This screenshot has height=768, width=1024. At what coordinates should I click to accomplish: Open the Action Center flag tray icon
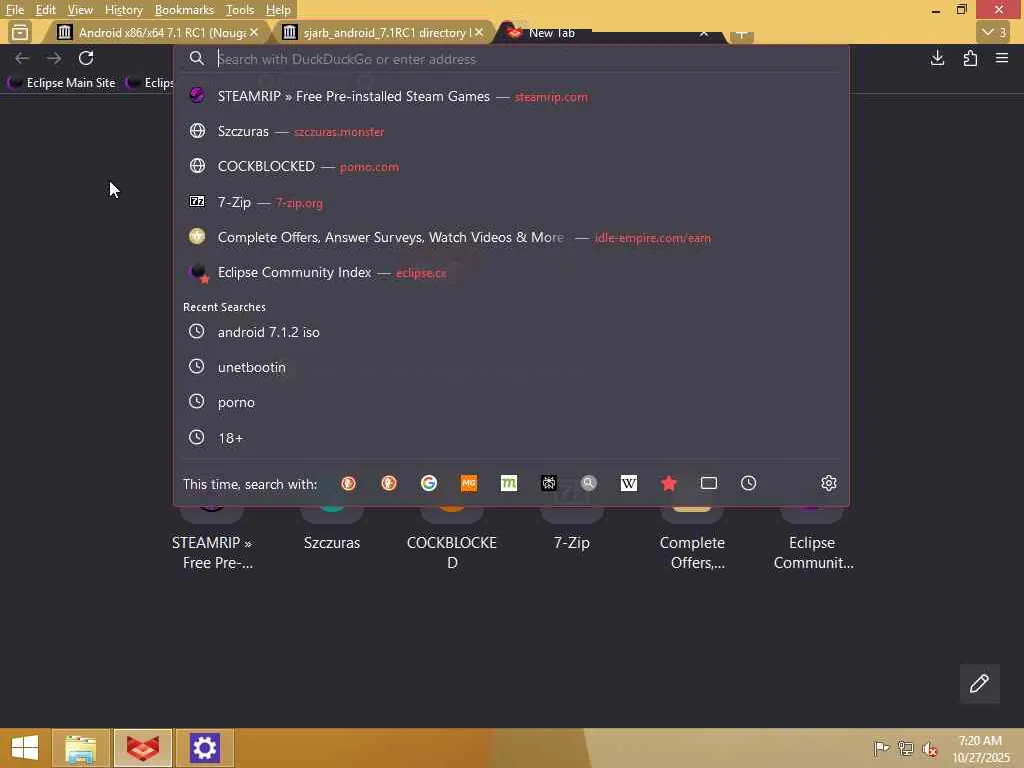881,748
